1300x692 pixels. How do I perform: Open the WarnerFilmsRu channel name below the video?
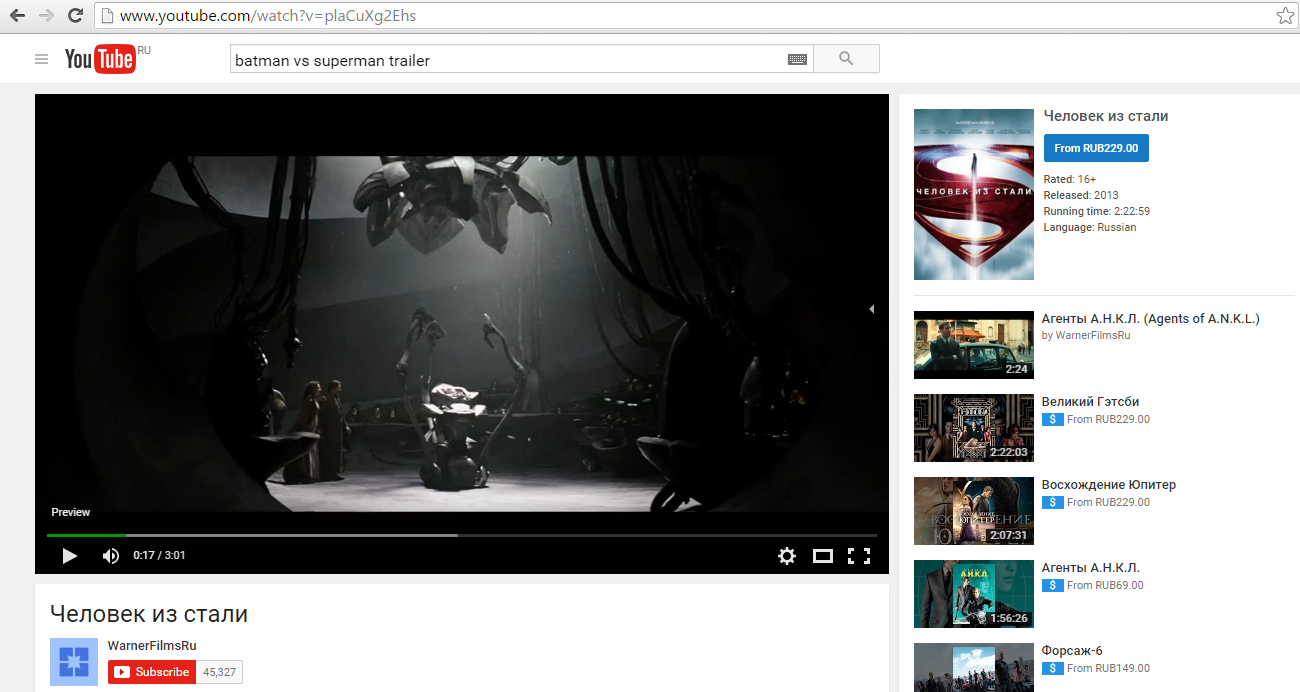[x=152, y=646]
